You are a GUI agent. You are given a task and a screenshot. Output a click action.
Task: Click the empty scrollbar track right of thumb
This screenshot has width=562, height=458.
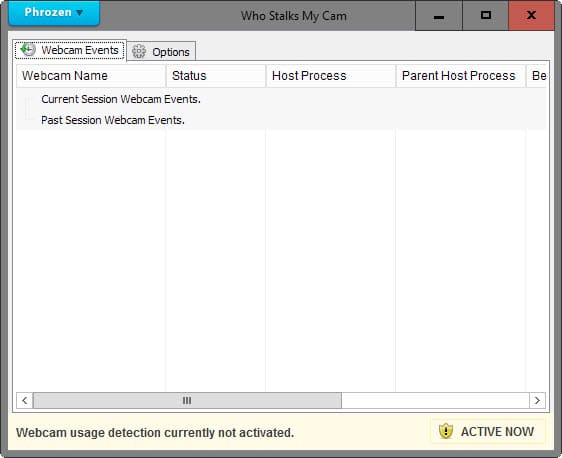pyautogui.click(x=435, y=400)
